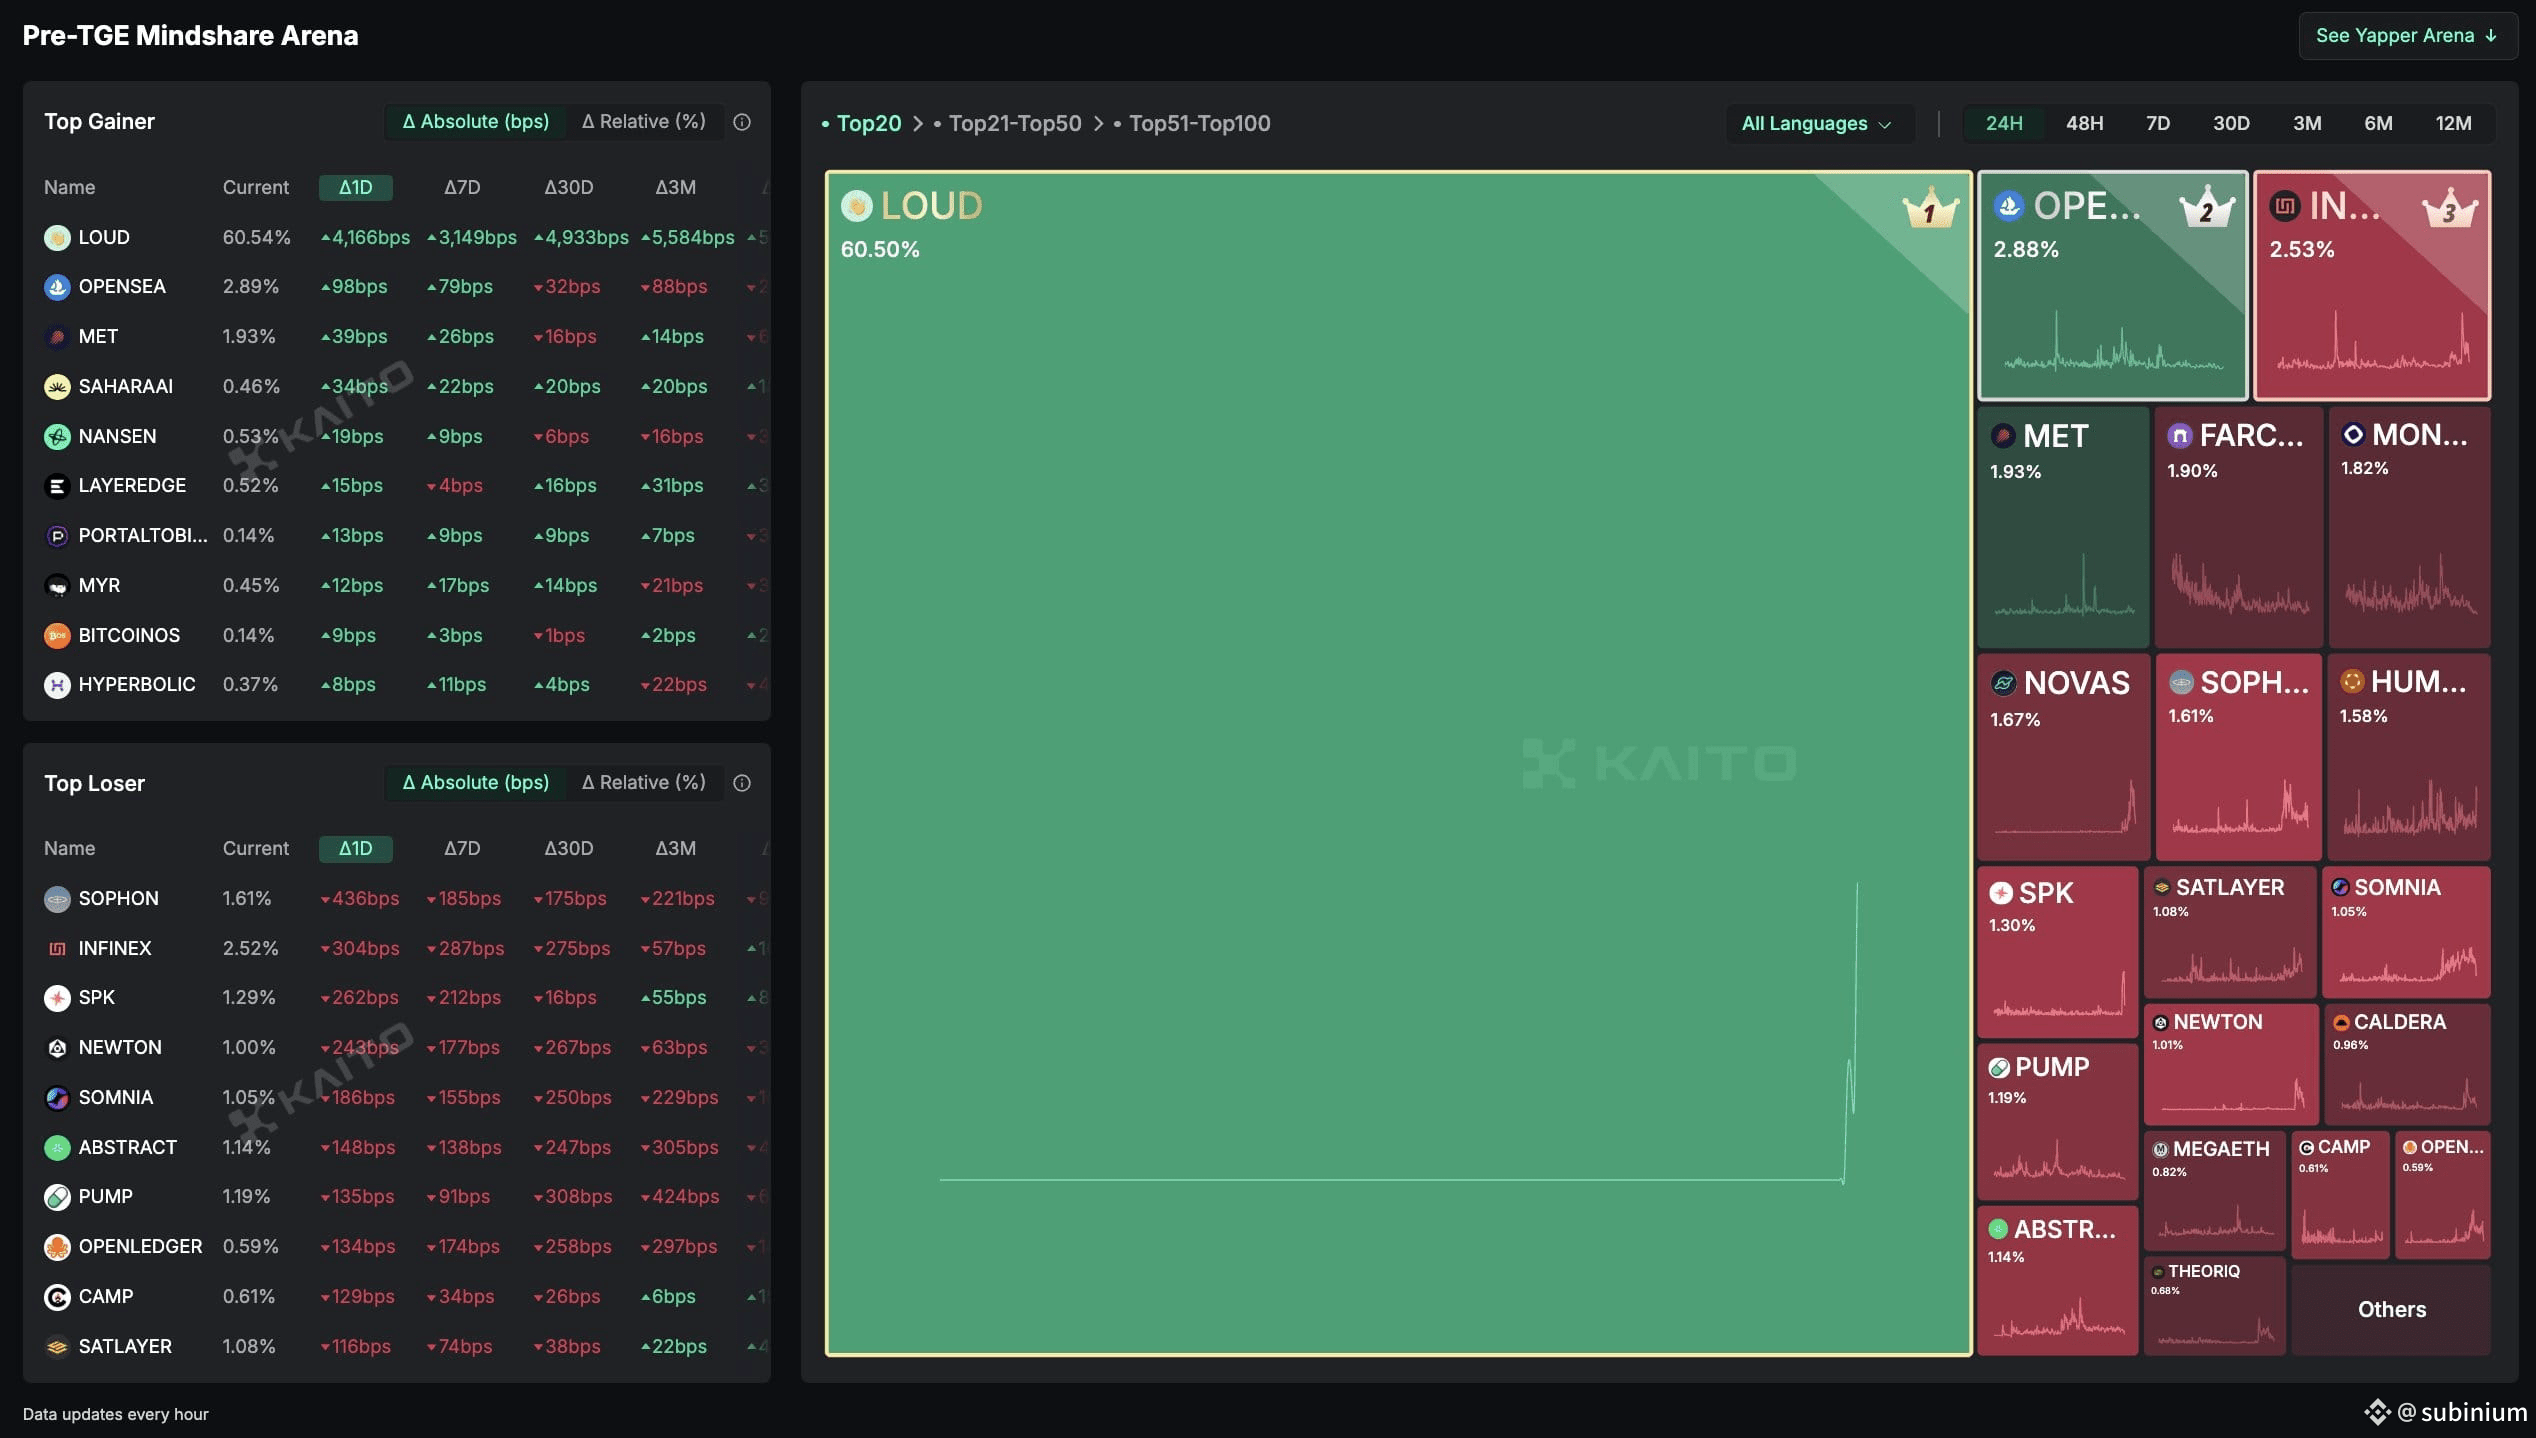This screenshot has width=2536, height=1438.
Task: Switch Top Gainer to Relative (%) mode
Action: (644, 122)
